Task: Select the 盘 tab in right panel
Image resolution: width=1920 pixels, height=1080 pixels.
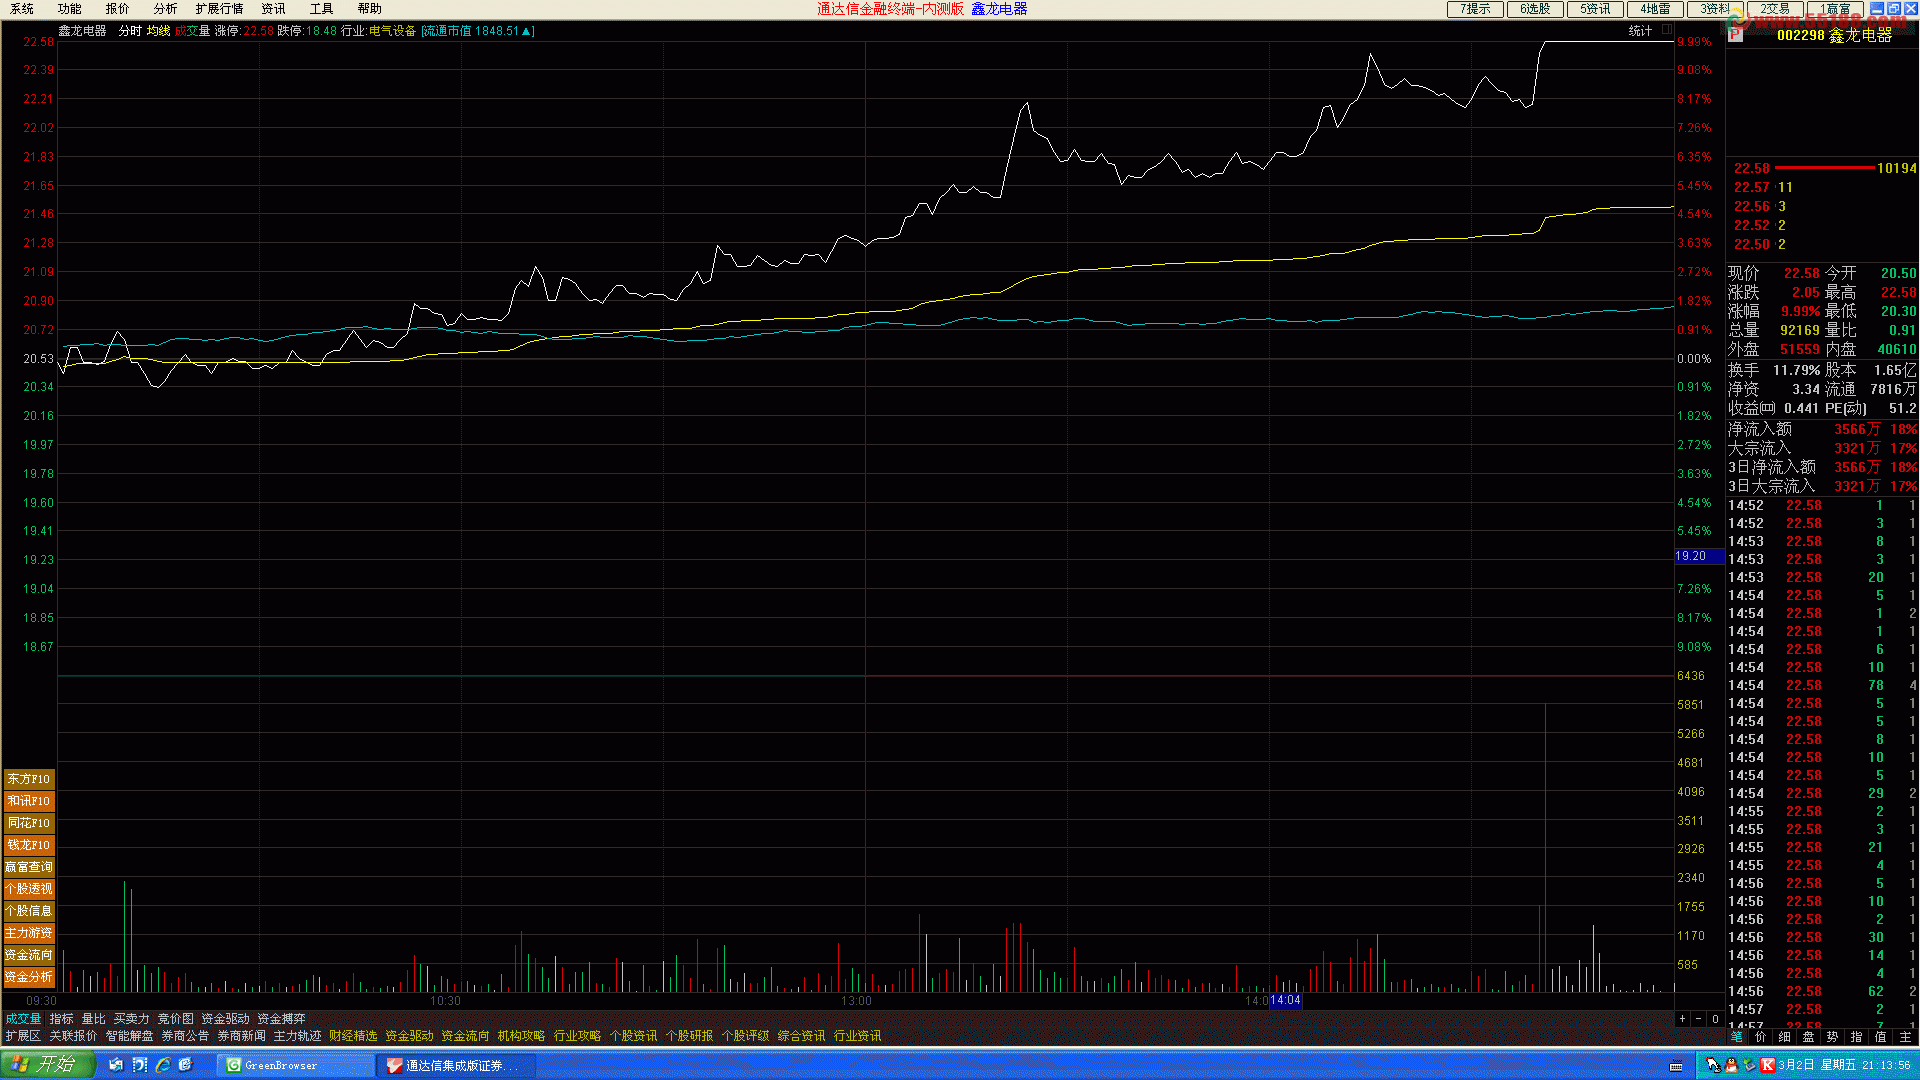Action: [1809, 1037]
